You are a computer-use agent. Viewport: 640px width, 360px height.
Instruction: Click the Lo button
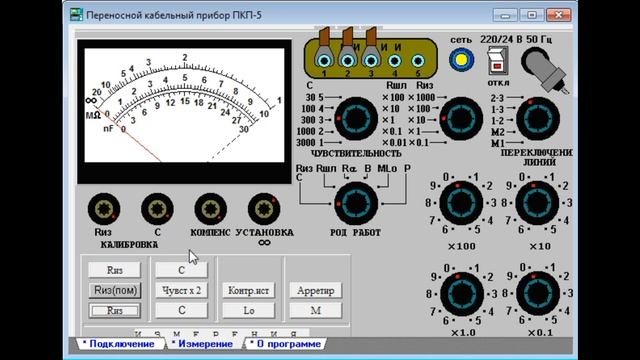tap(249, 310)
